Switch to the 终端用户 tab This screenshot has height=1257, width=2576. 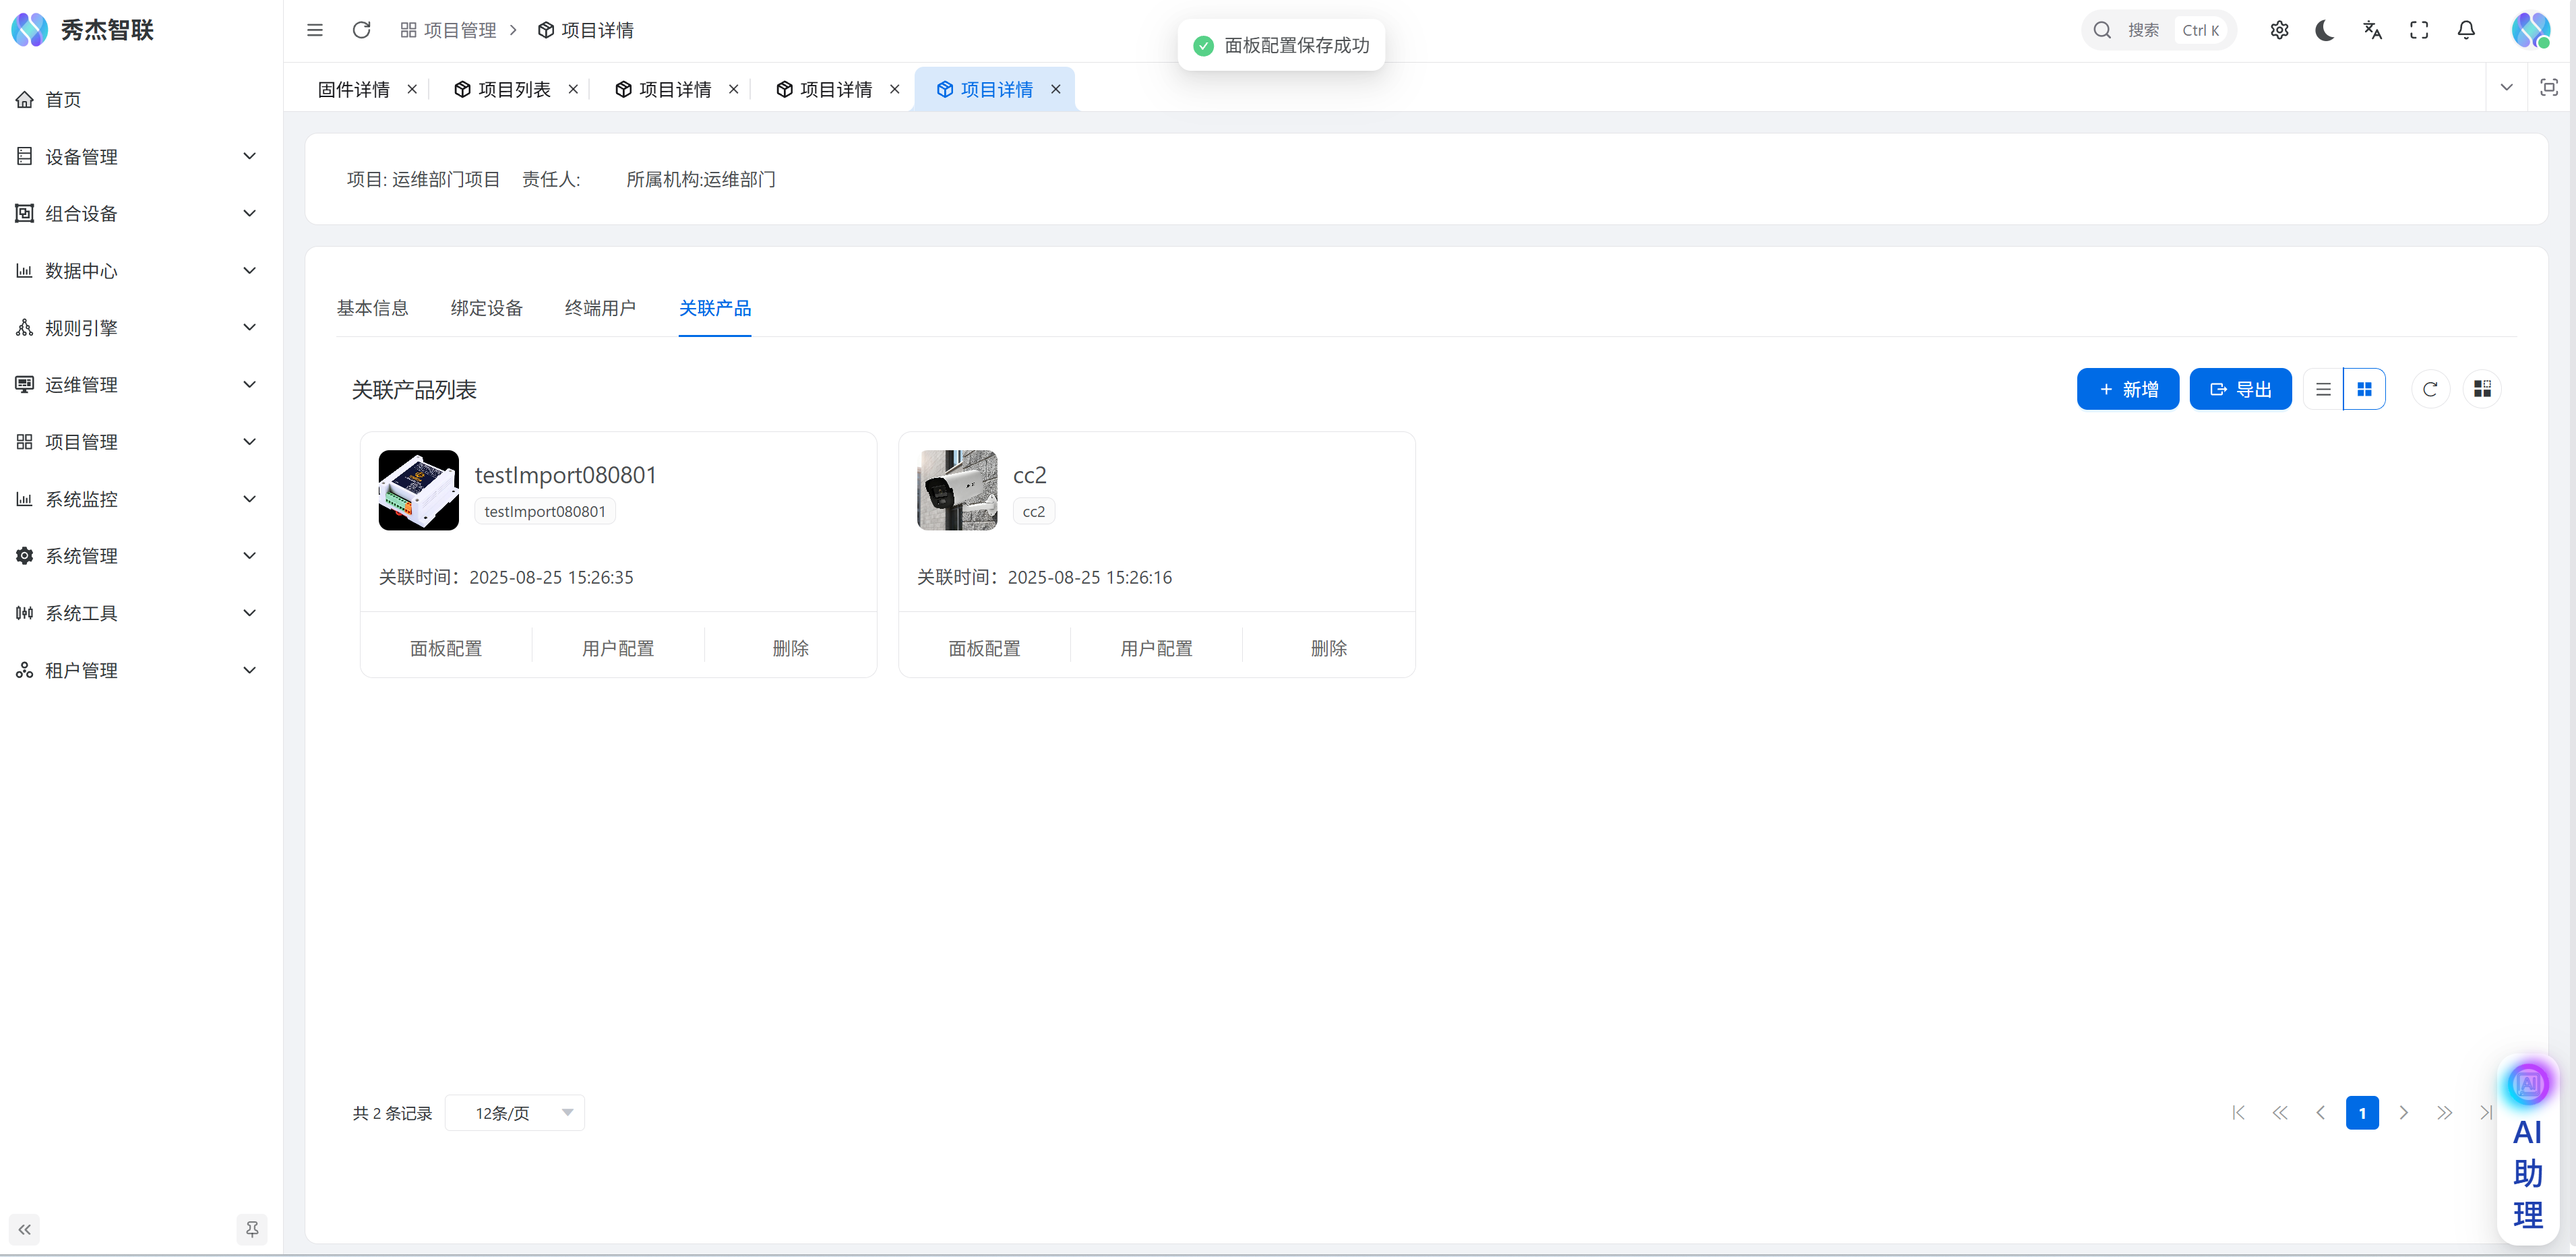click(x=600, y=308)
